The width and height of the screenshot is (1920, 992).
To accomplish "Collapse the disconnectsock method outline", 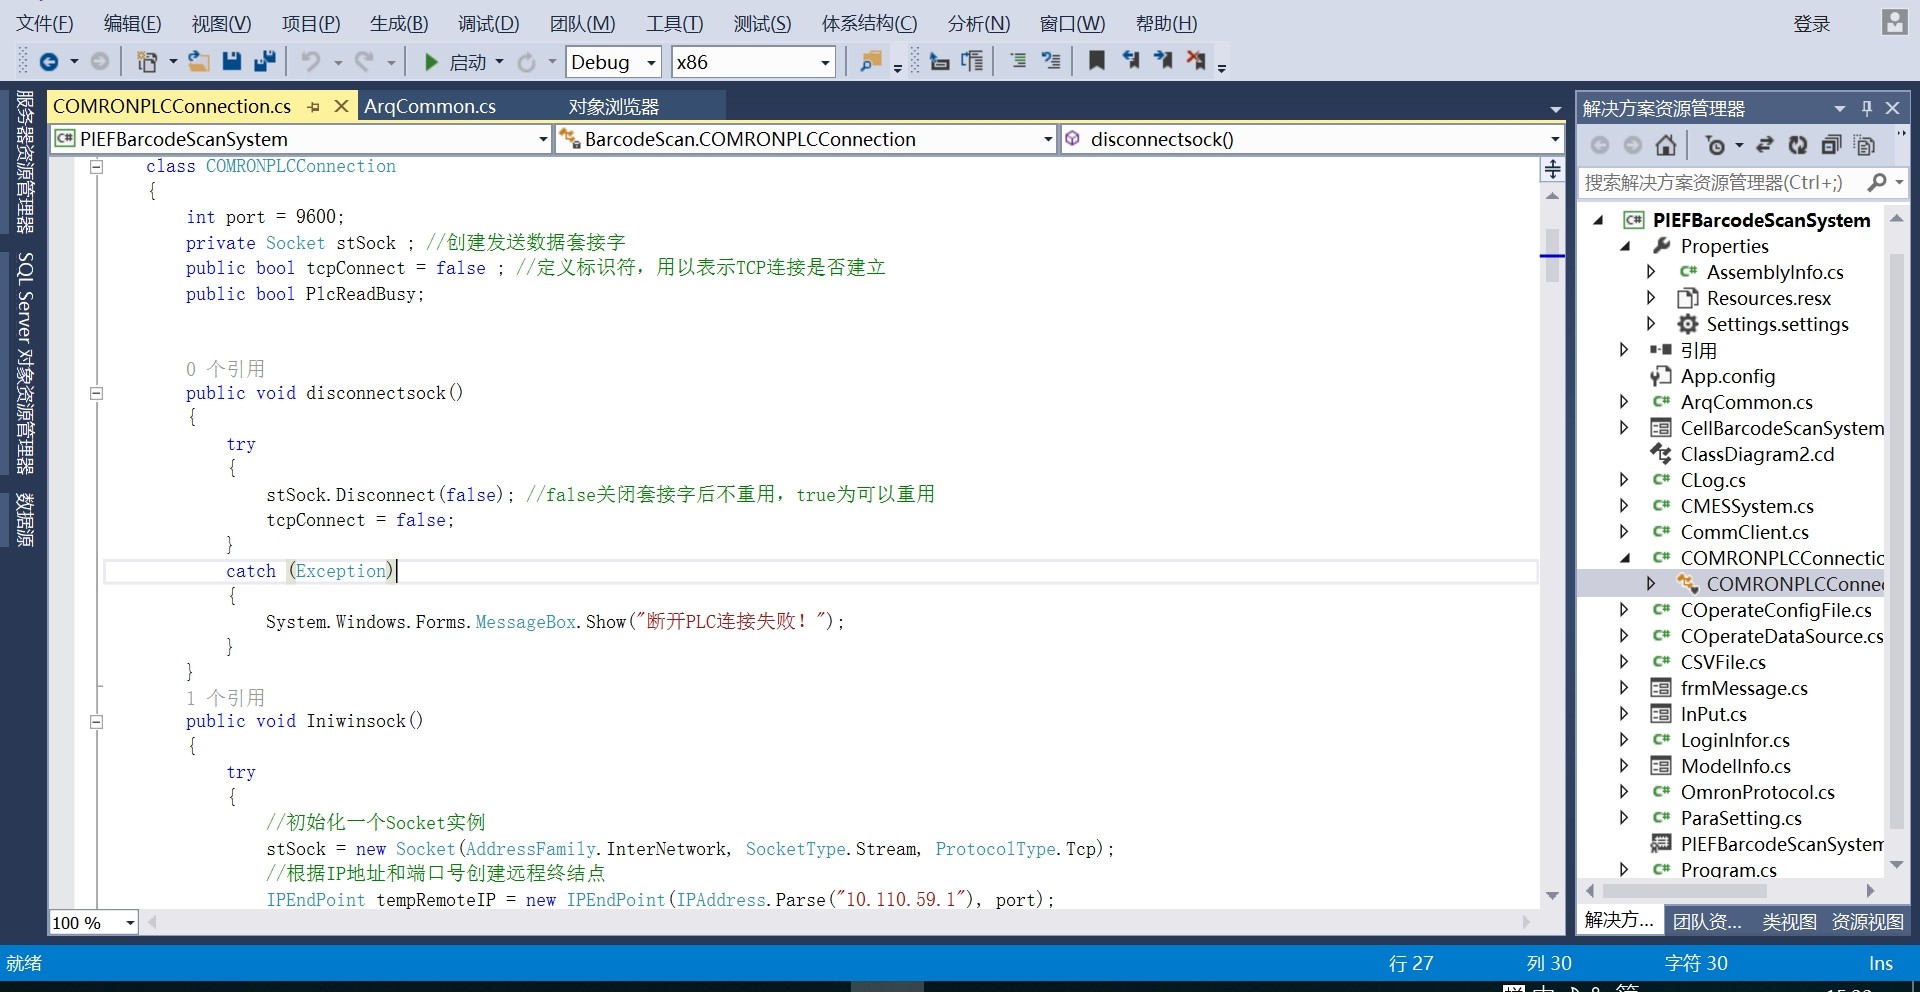I will pos(97,394).
